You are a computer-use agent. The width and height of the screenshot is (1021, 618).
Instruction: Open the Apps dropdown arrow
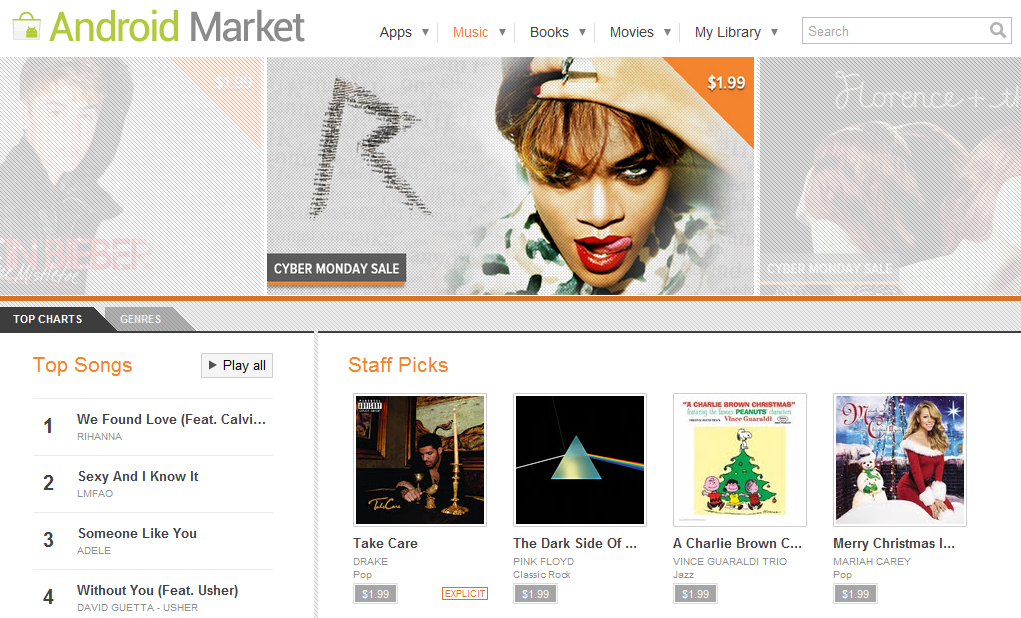coord(425,32)
